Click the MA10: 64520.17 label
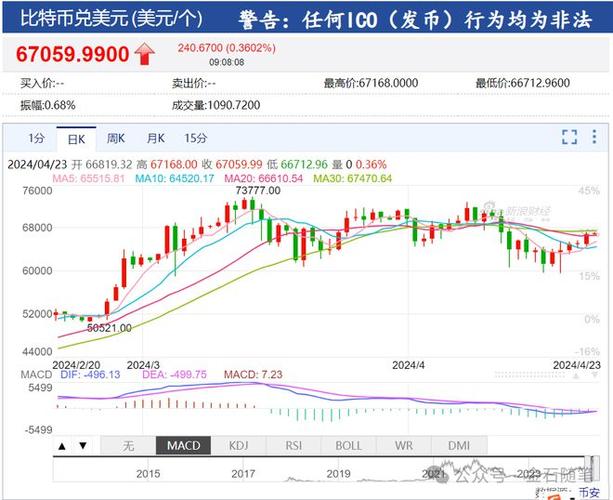613x500 pixels. (174, 179)
